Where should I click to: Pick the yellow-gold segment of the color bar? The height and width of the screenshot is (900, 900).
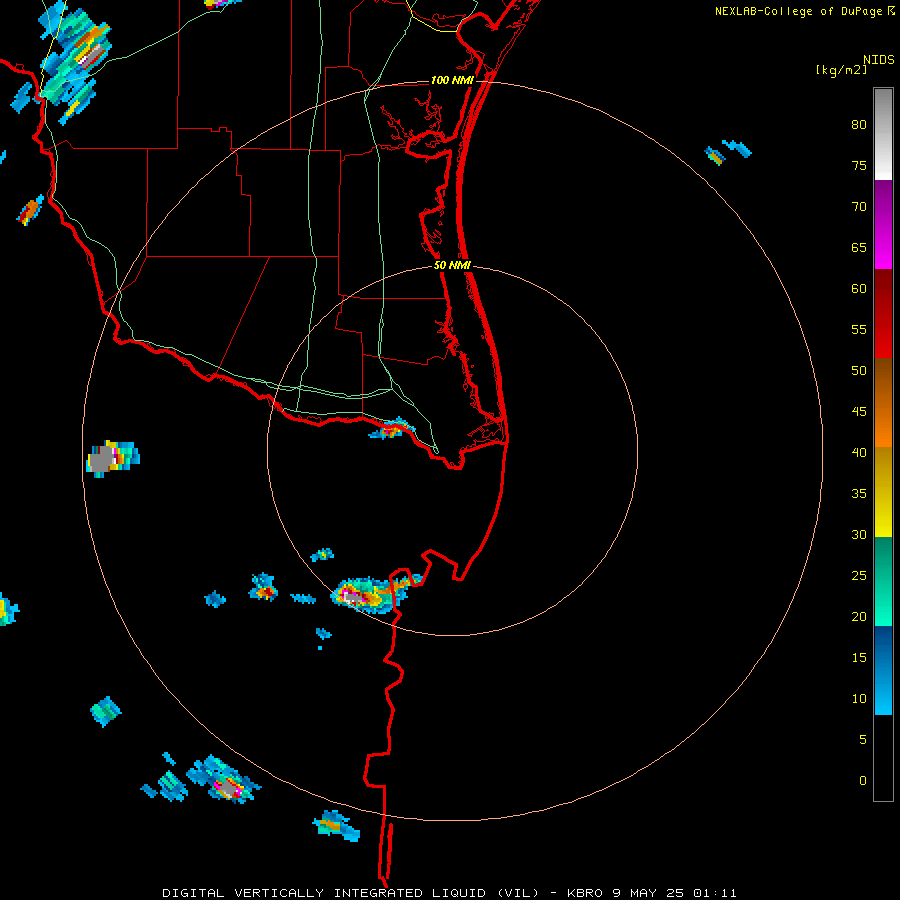click(x=883, y=492)
